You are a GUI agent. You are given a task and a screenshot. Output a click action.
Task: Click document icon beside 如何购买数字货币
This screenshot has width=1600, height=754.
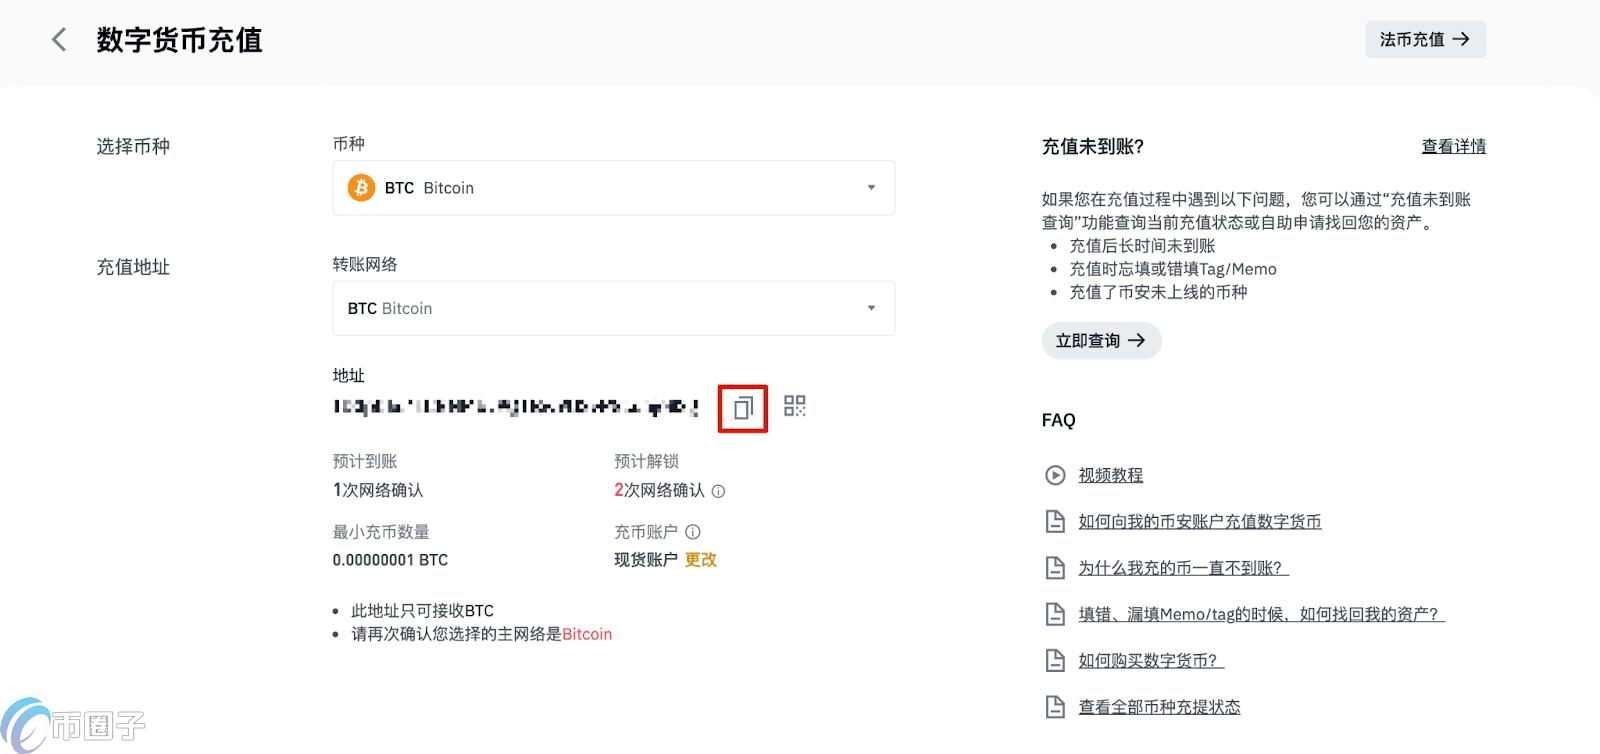pos(1055,660)
